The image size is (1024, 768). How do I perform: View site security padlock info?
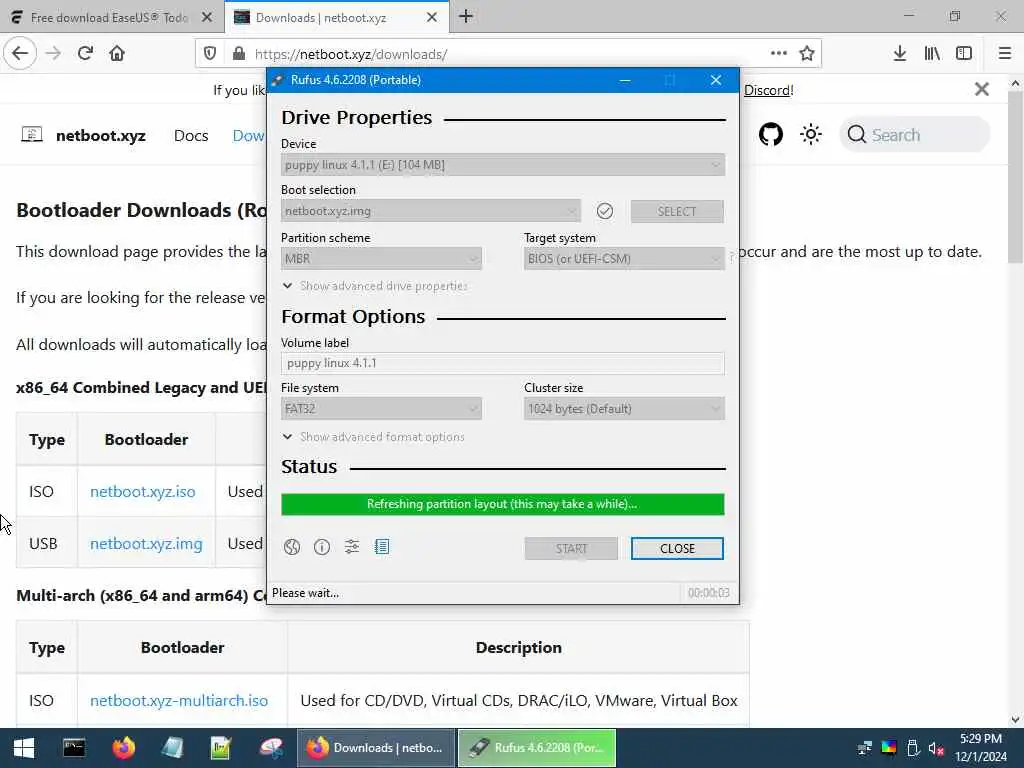pos(238,54)
